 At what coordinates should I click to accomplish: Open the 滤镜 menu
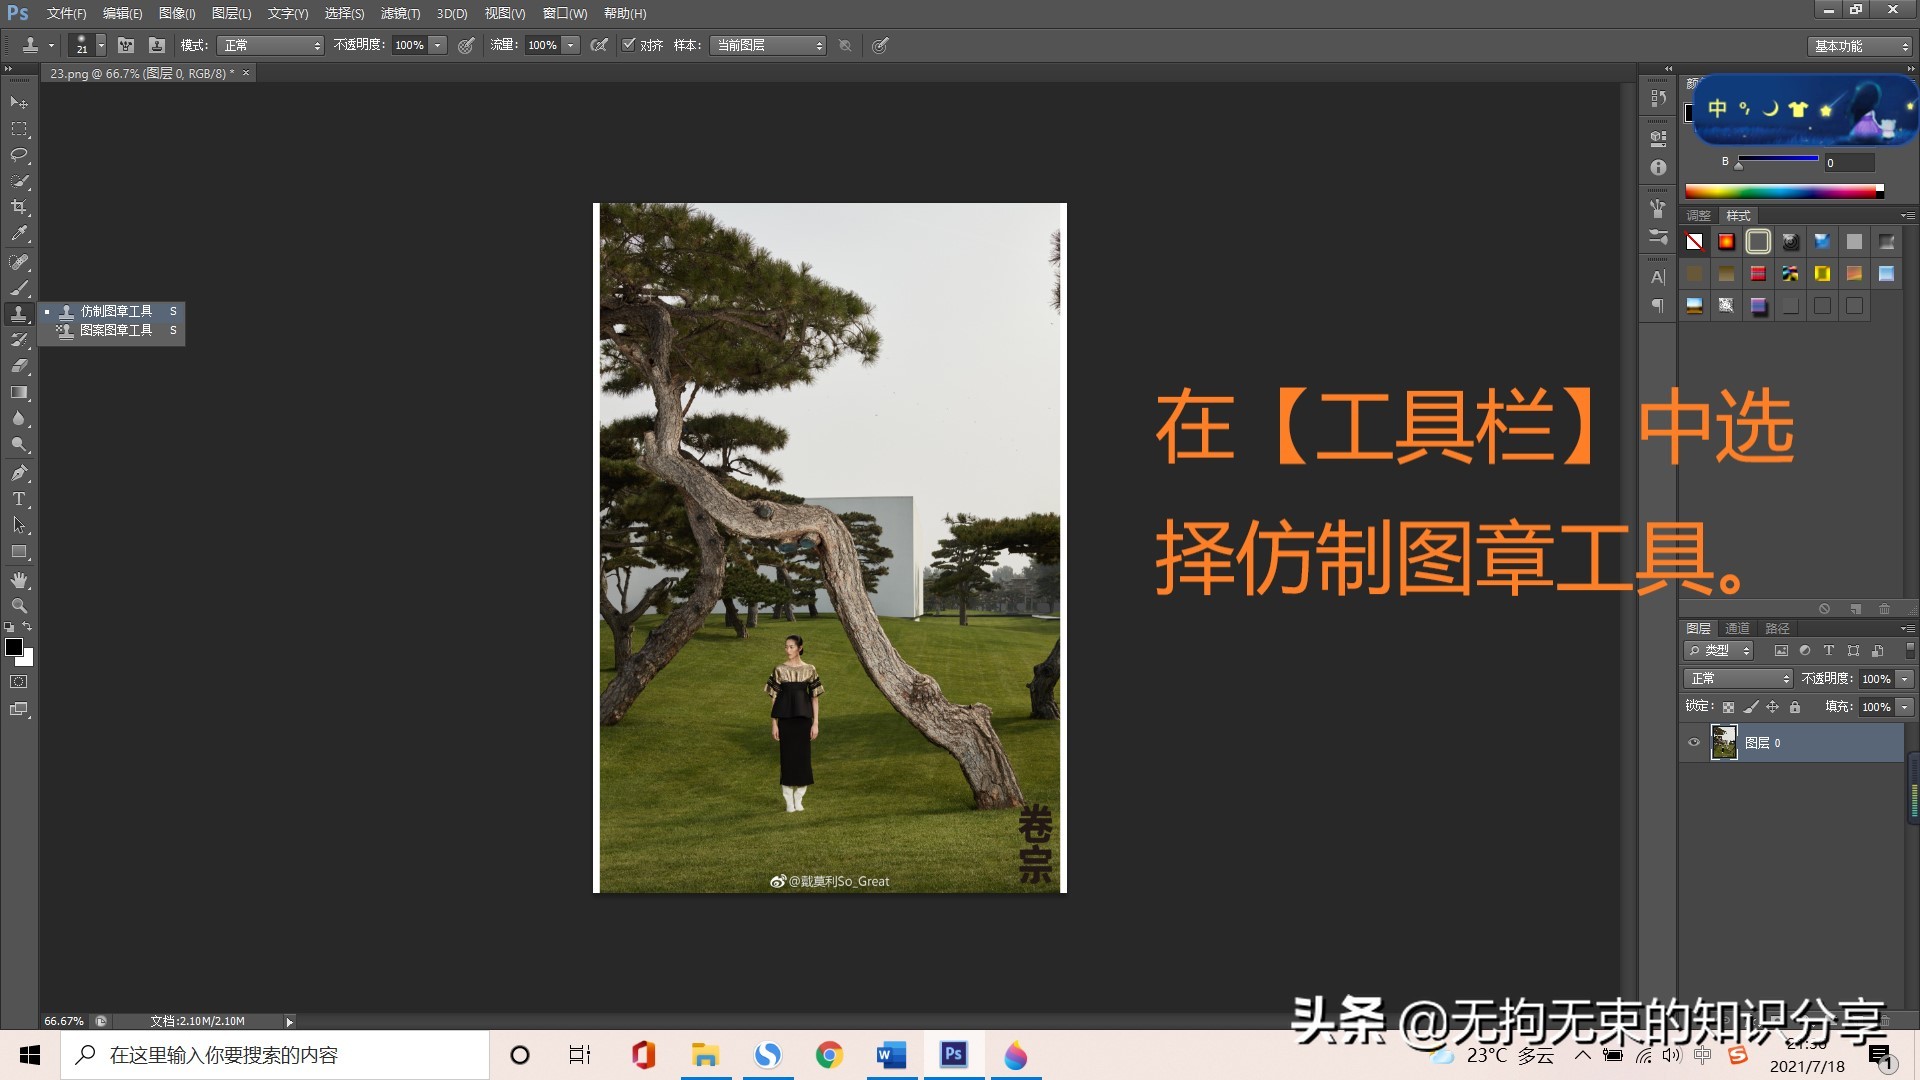click(398, 13)
